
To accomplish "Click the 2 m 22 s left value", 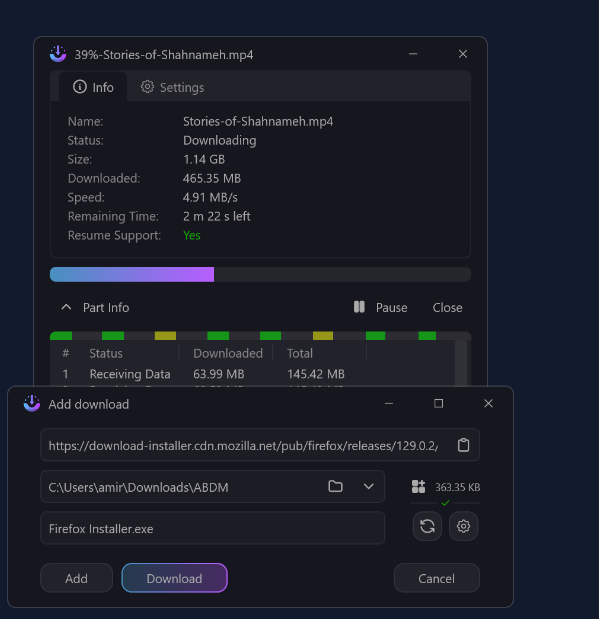I will point(216,216).
